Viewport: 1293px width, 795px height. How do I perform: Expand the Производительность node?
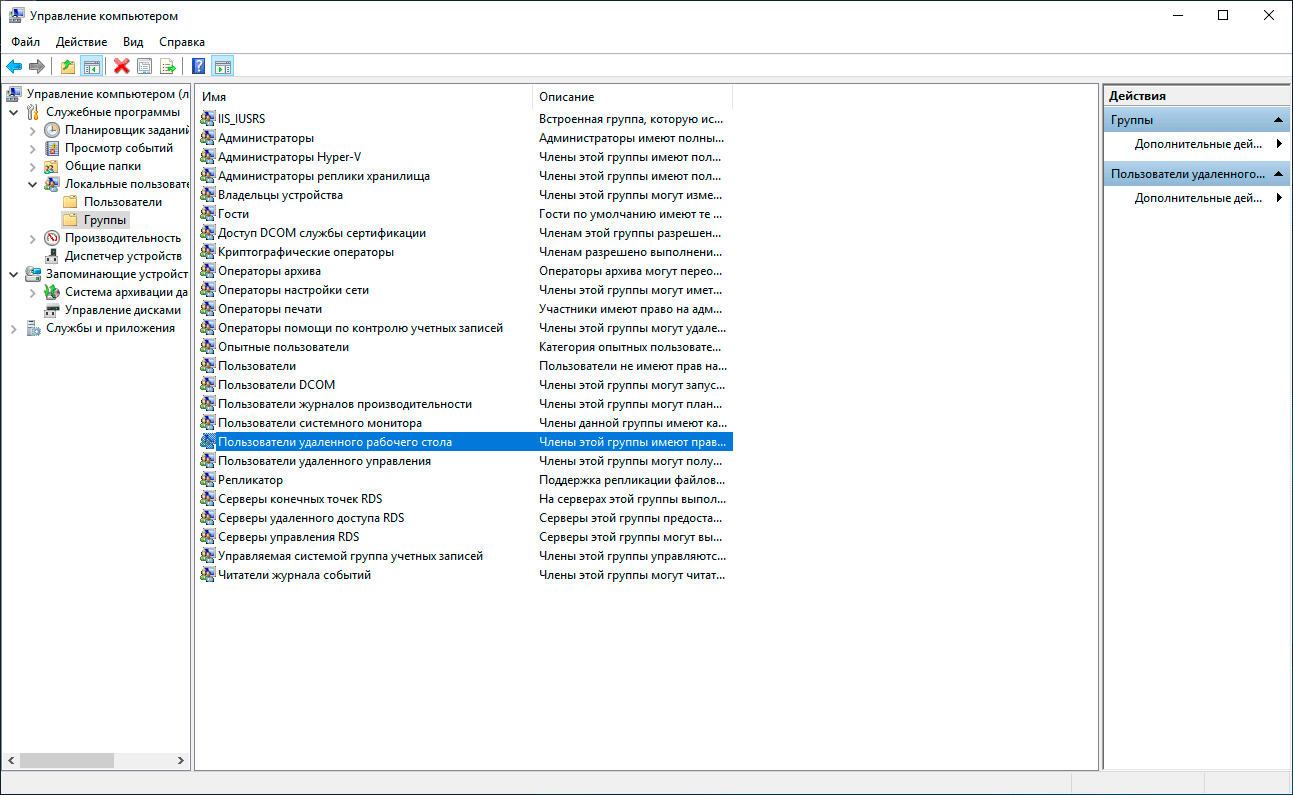coord(33,238)
